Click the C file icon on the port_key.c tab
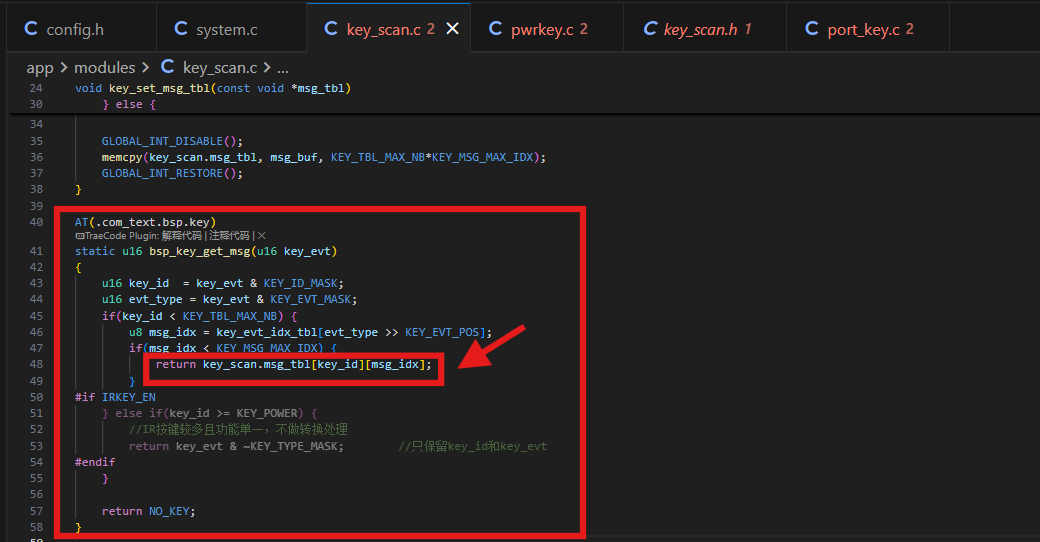Image resolution: width=1040 pixels, height=542 pixels. pyautogui.click(x=811, y=29)
